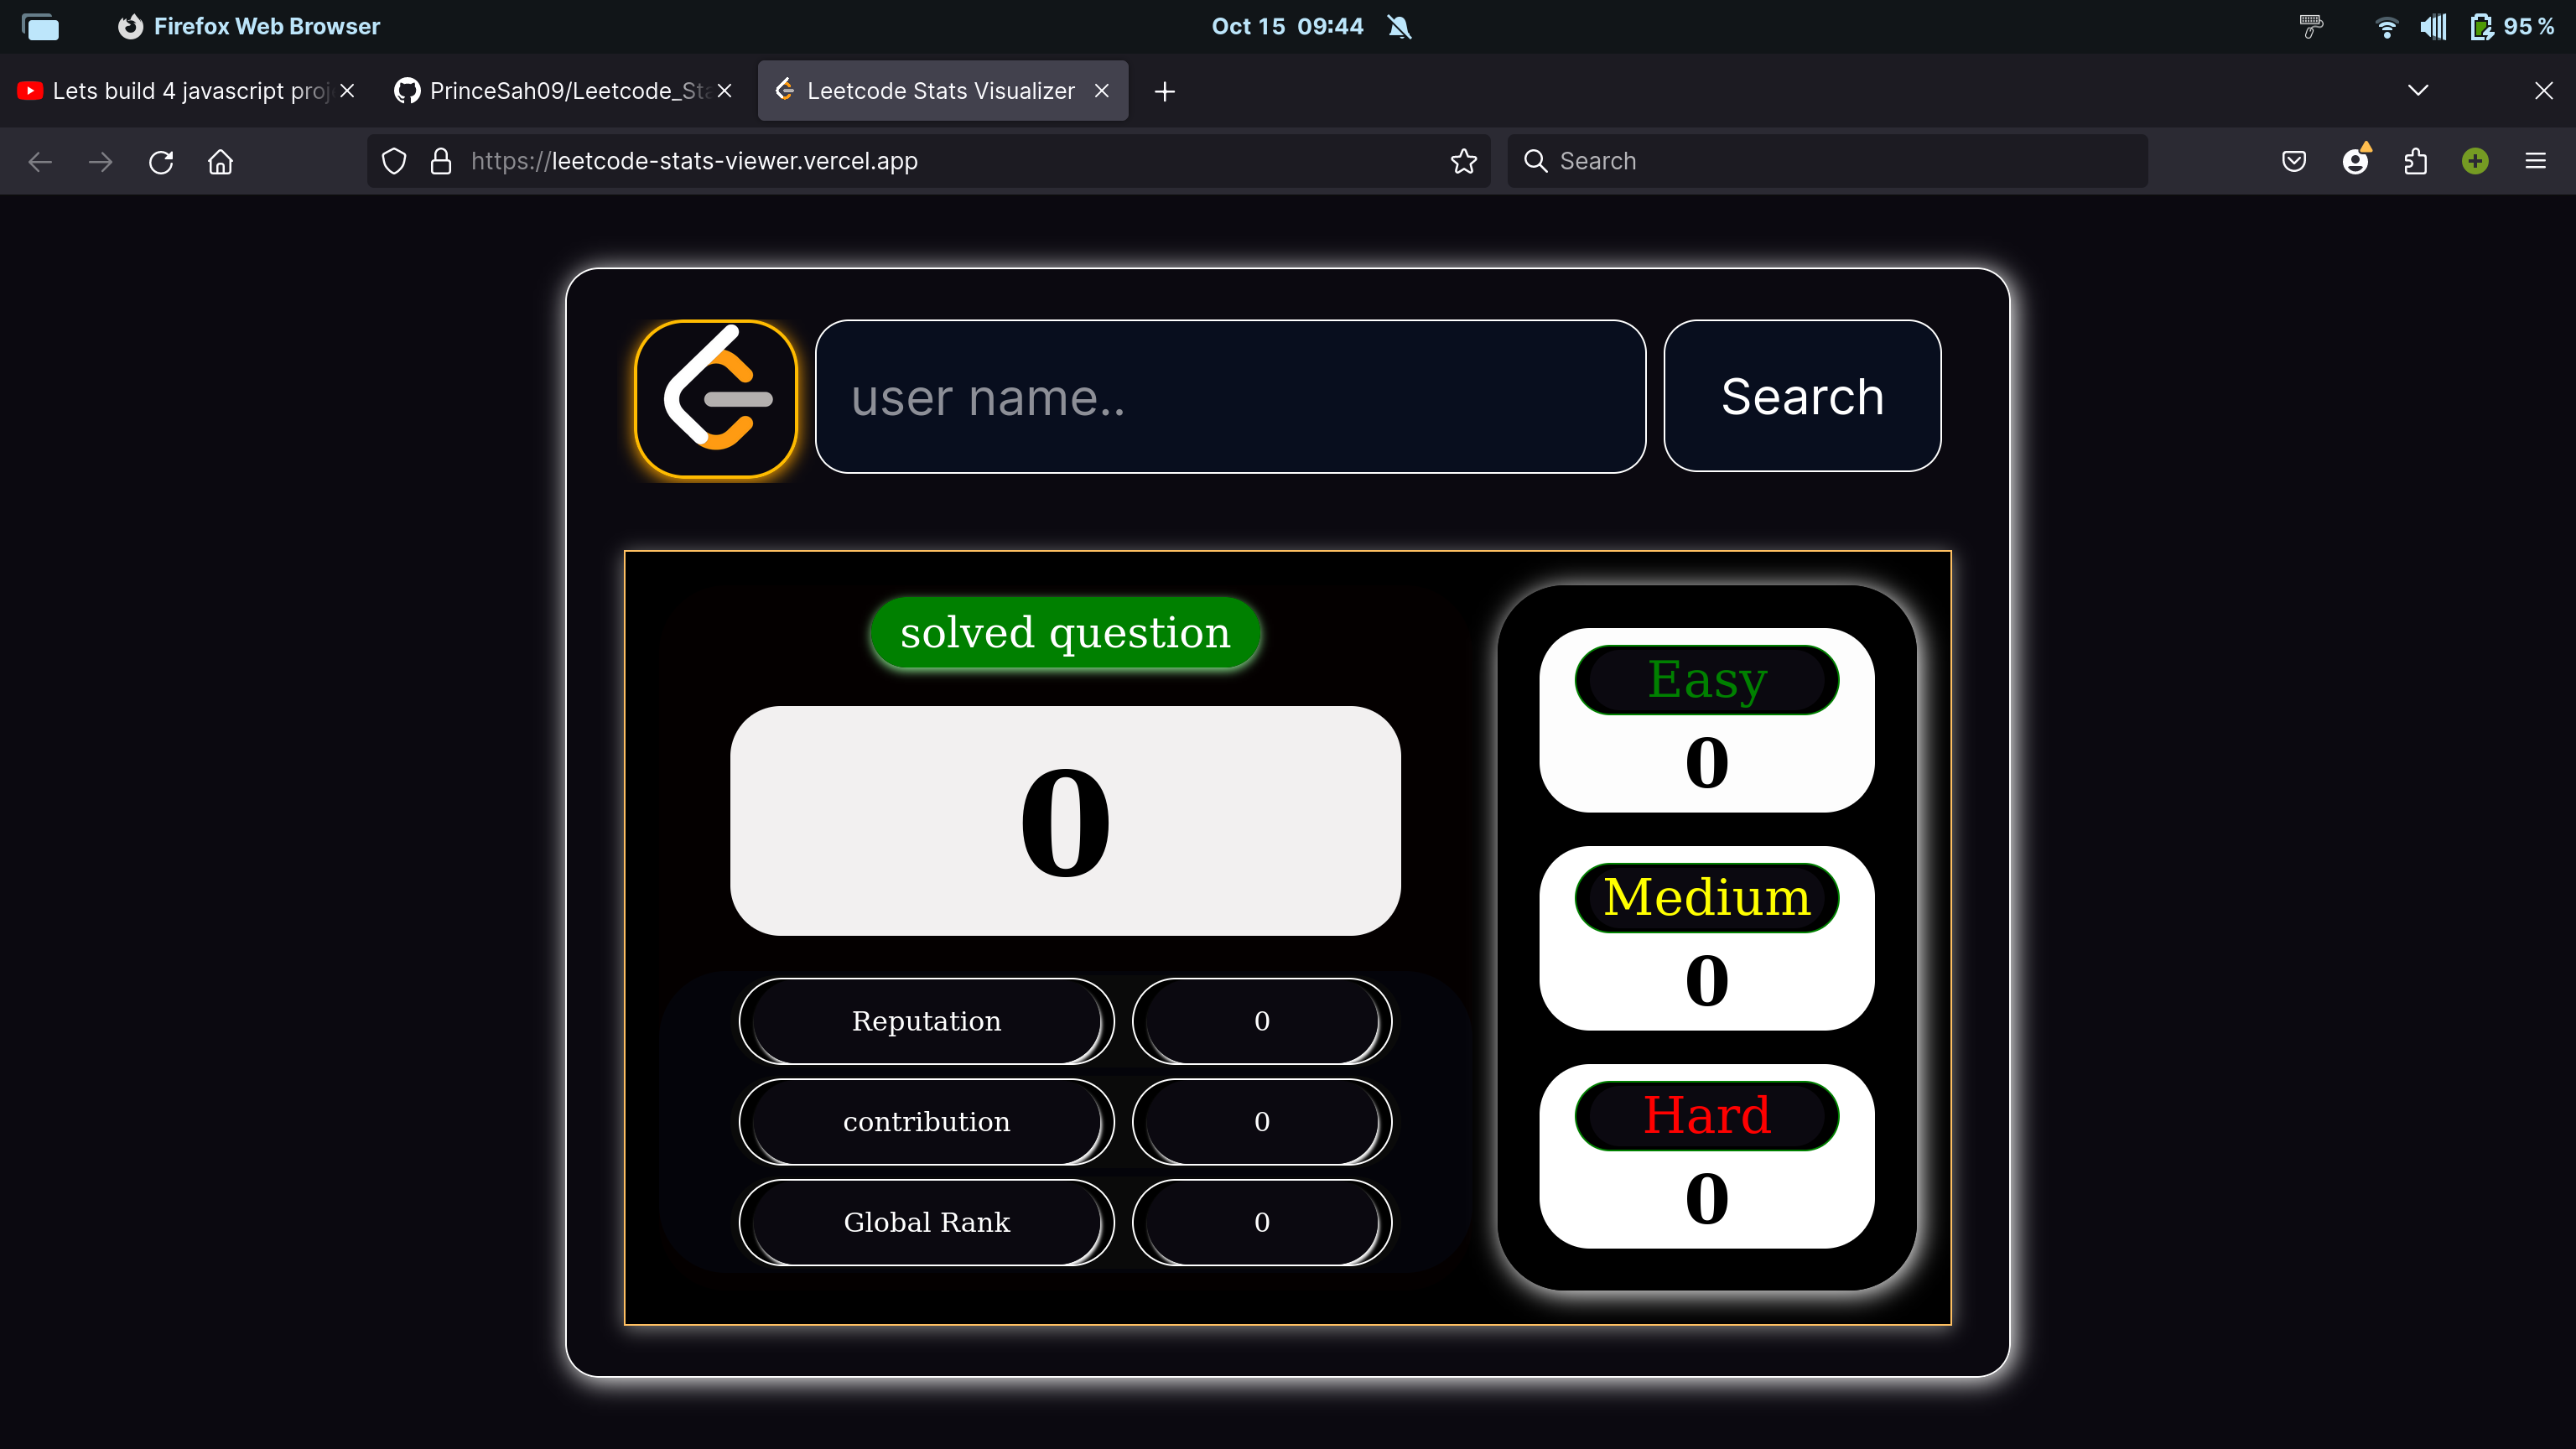The image size is (2576, 1449).
Task: Switch to the YouTube javascript projects tab
Action: point(175,91)
